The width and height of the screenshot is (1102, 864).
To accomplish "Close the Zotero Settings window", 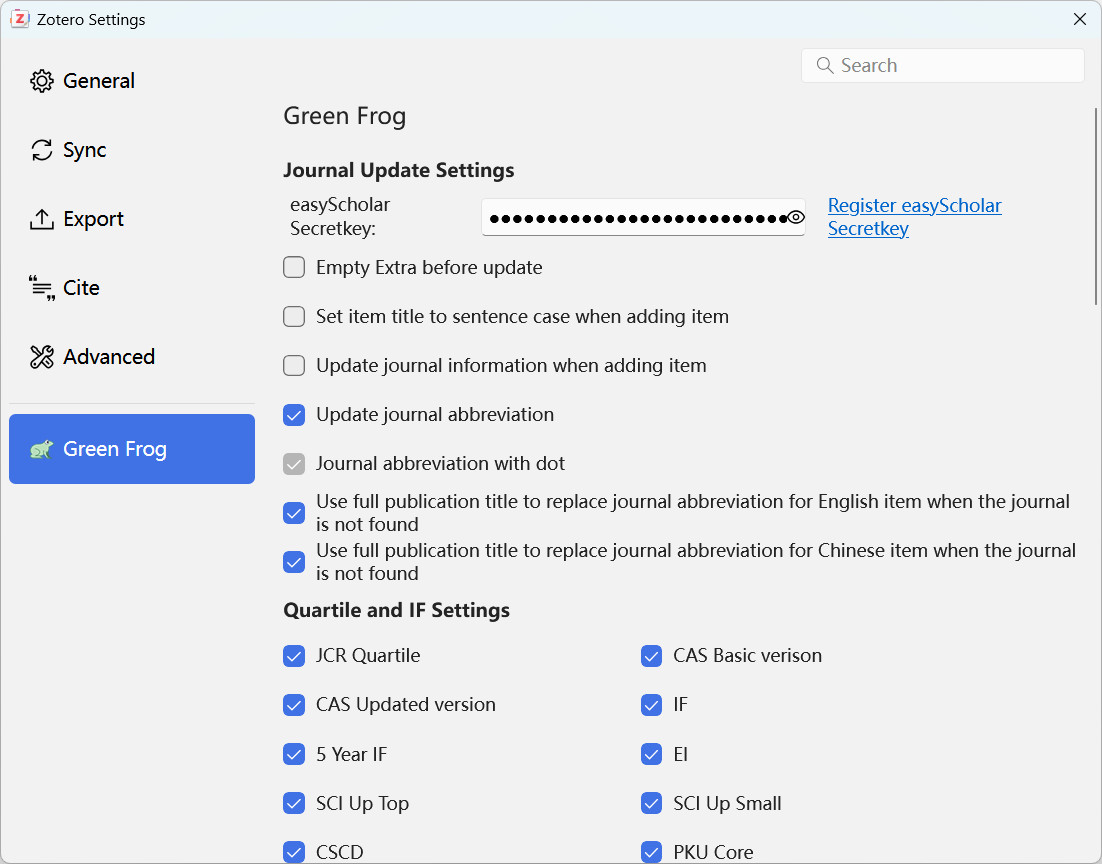I will coord(1080,19).
